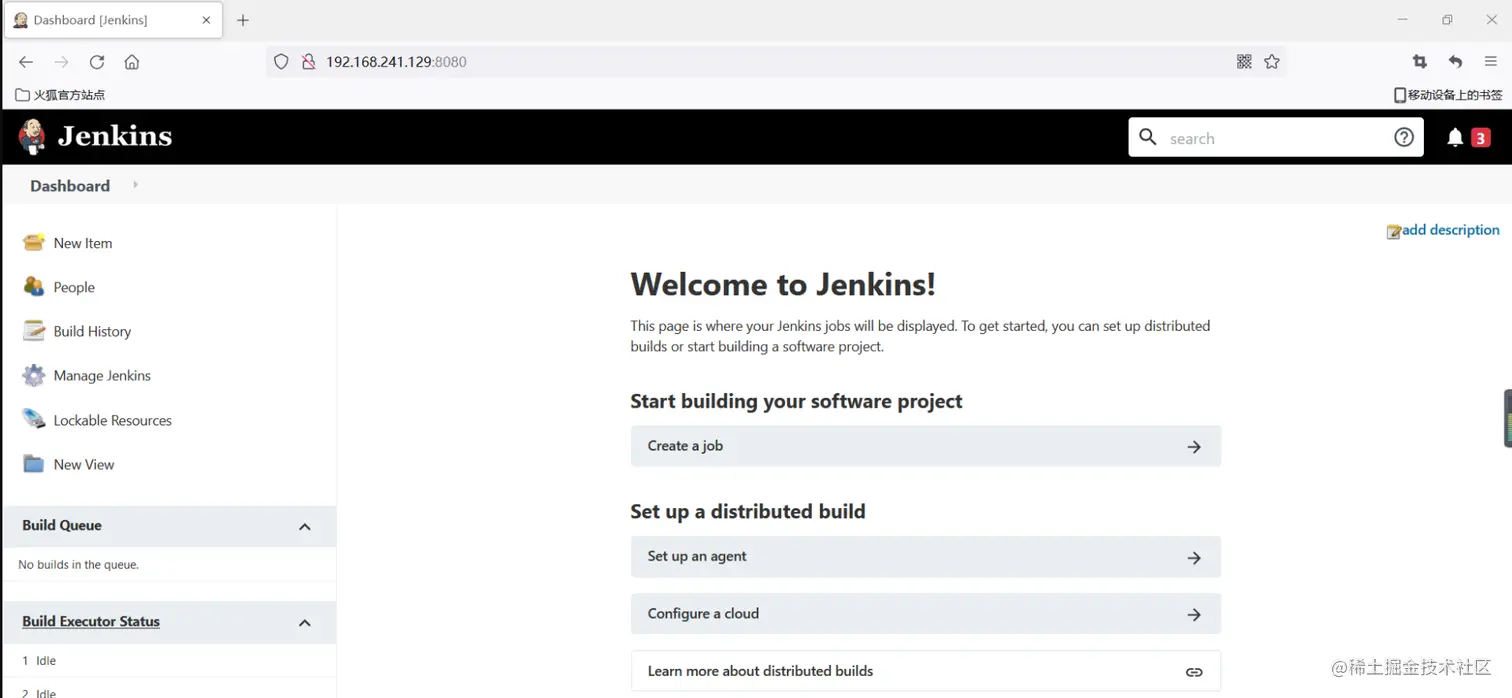Open the 火狐官方站点 bookmarks folder

pyautogui.click(x=60, y=95)
